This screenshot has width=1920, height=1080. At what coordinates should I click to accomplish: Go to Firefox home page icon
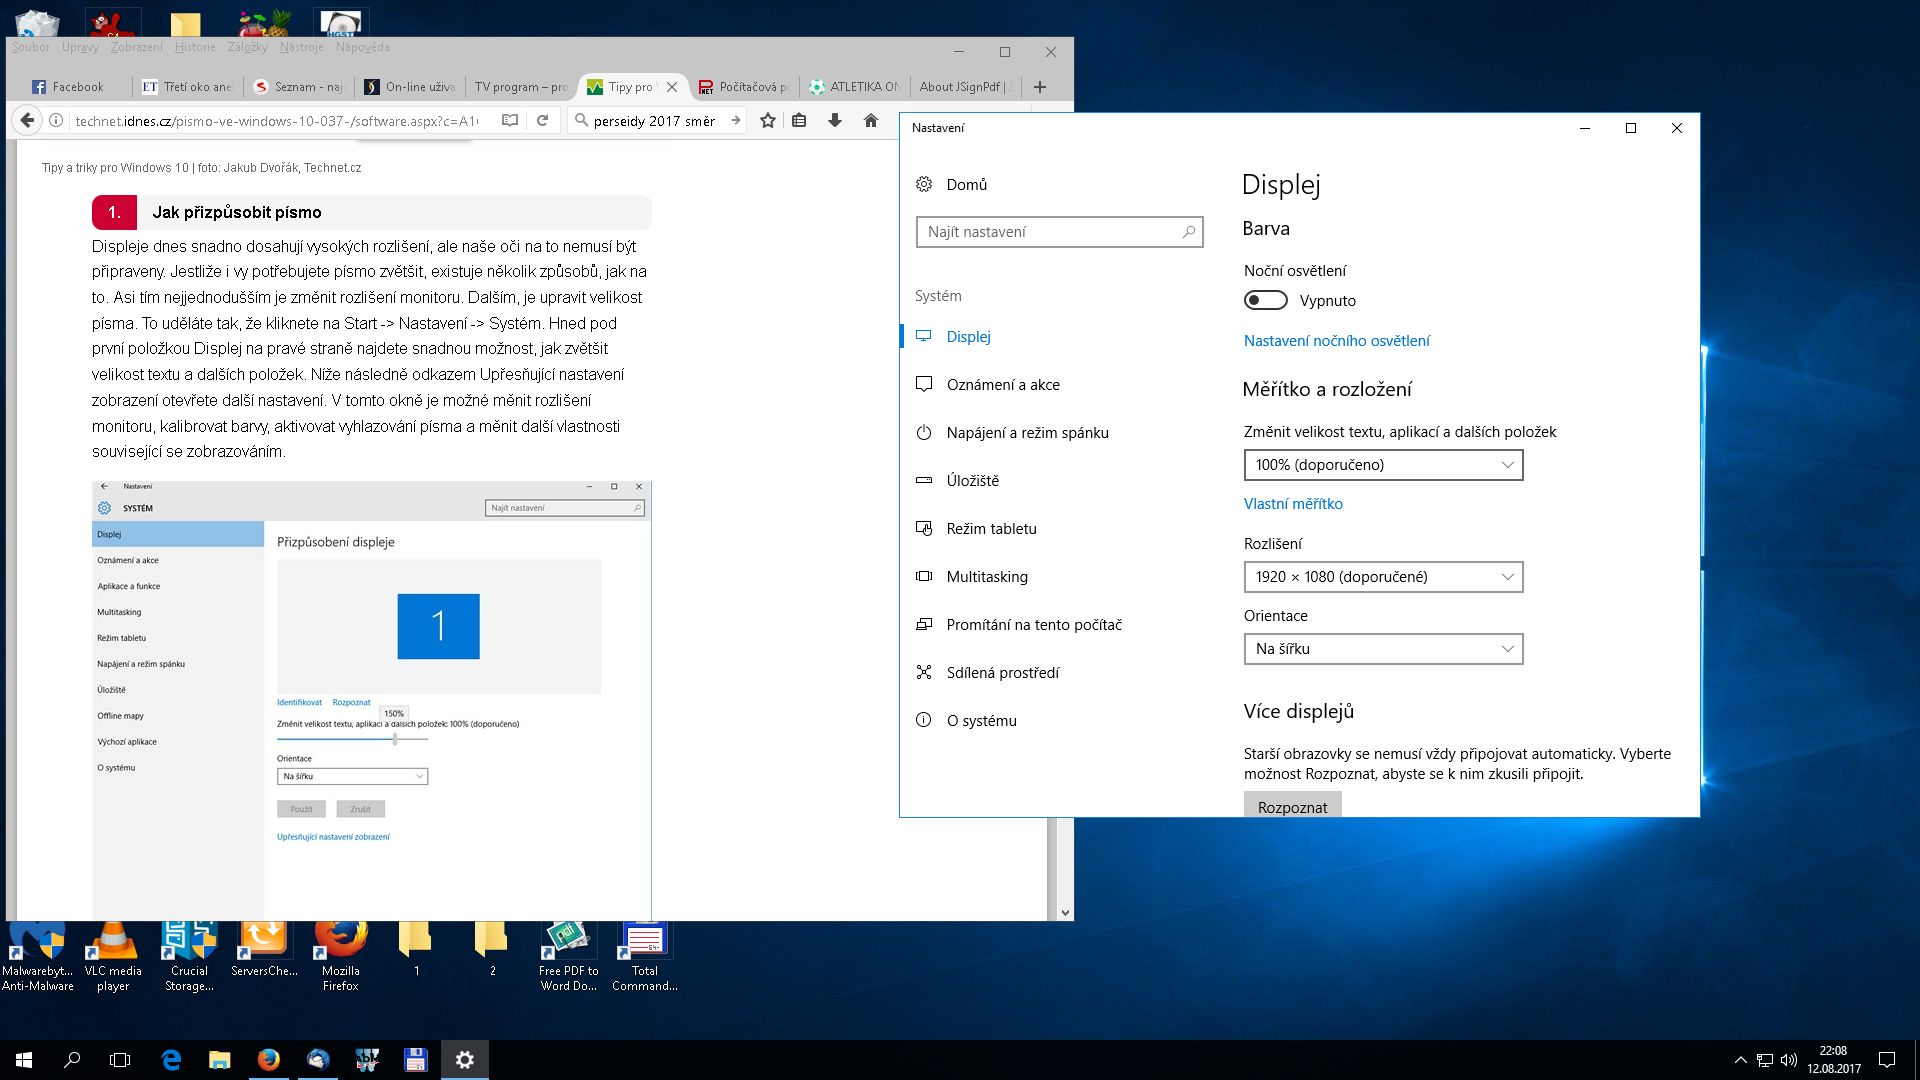click(x=871, y=120)
